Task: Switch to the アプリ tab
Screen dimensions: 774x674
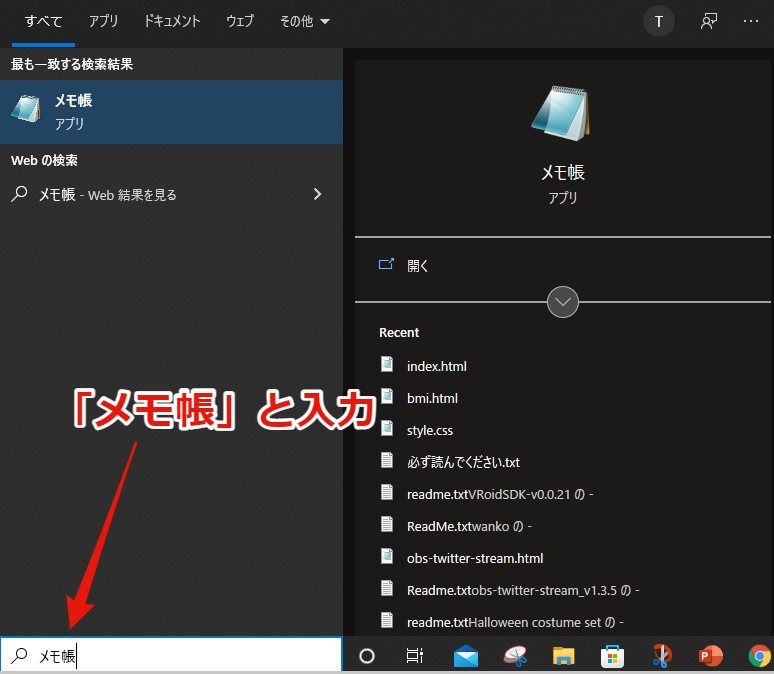Action: (x=103, y=21)
